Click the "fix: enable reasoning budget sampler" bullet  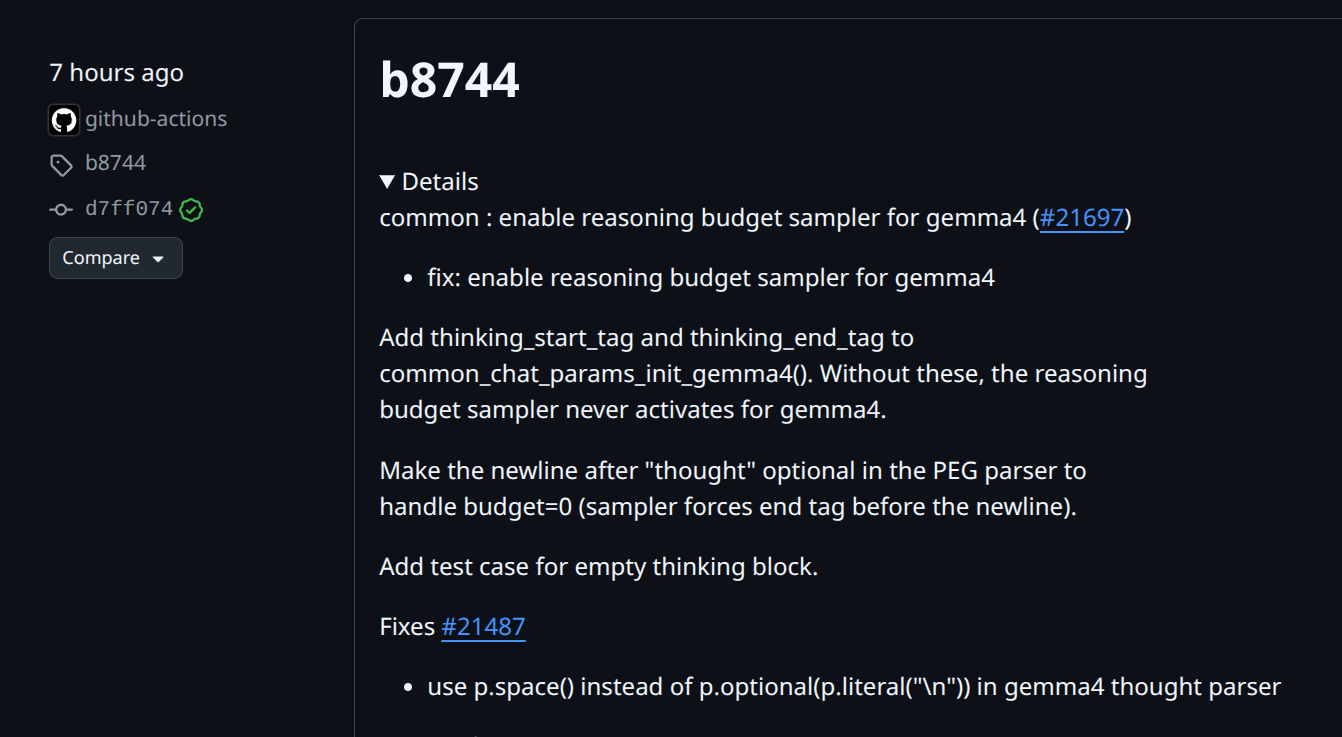coord(711,278)
